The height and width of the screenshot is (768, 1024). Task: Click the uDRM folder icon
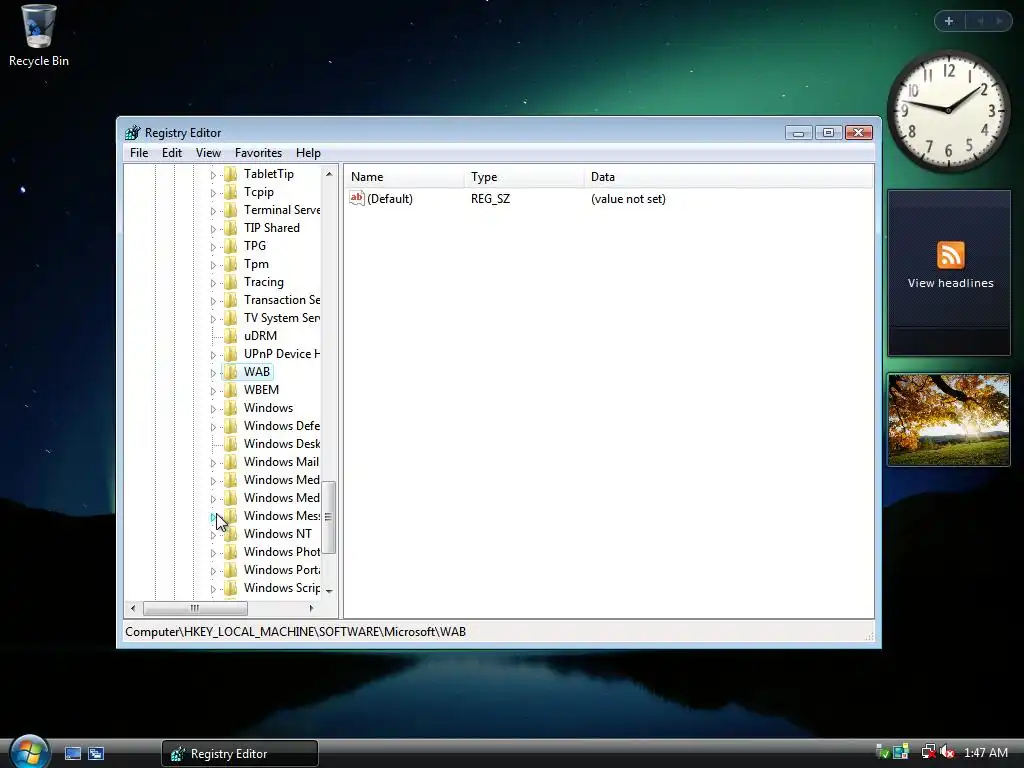pyautogui.click(x=231, y=336)
